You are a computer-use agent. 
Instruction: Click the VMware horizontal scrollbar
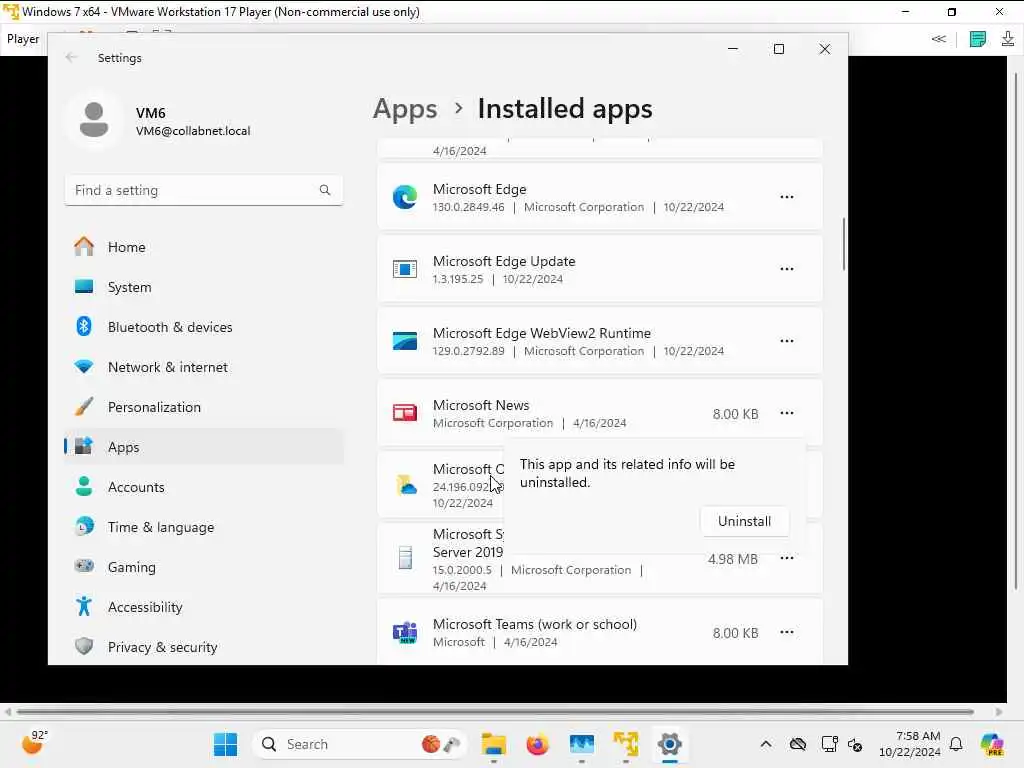point(496,711)
